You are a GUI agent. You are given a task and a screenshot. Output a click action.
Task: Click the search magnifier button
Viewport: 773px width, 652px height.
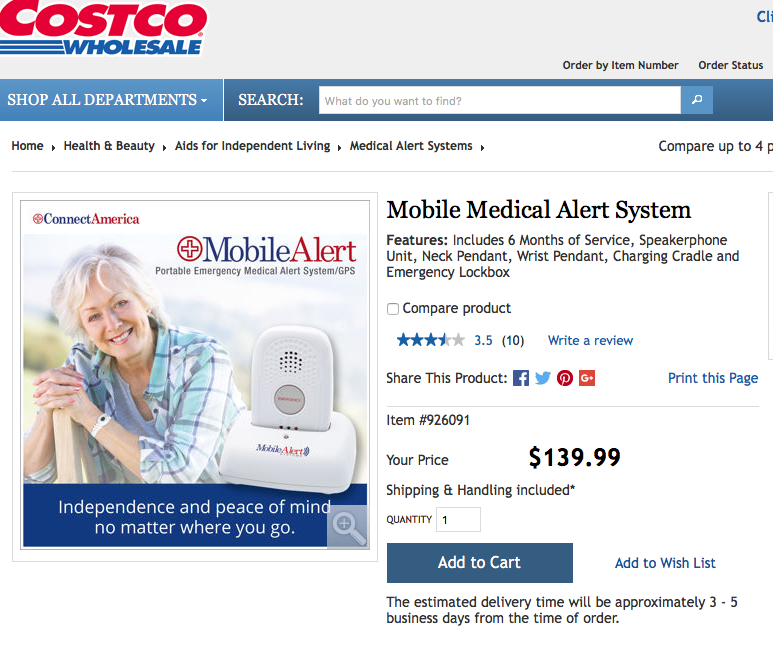pos(696,100)
